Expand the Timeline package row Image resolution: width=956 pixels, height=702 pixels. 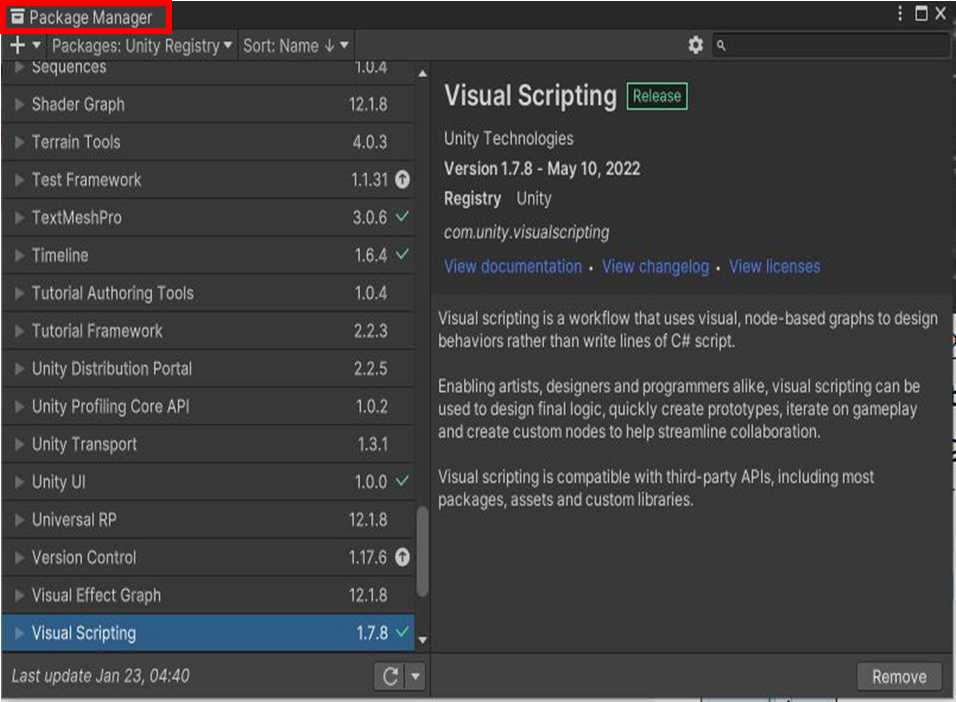(x=20, y=256)
